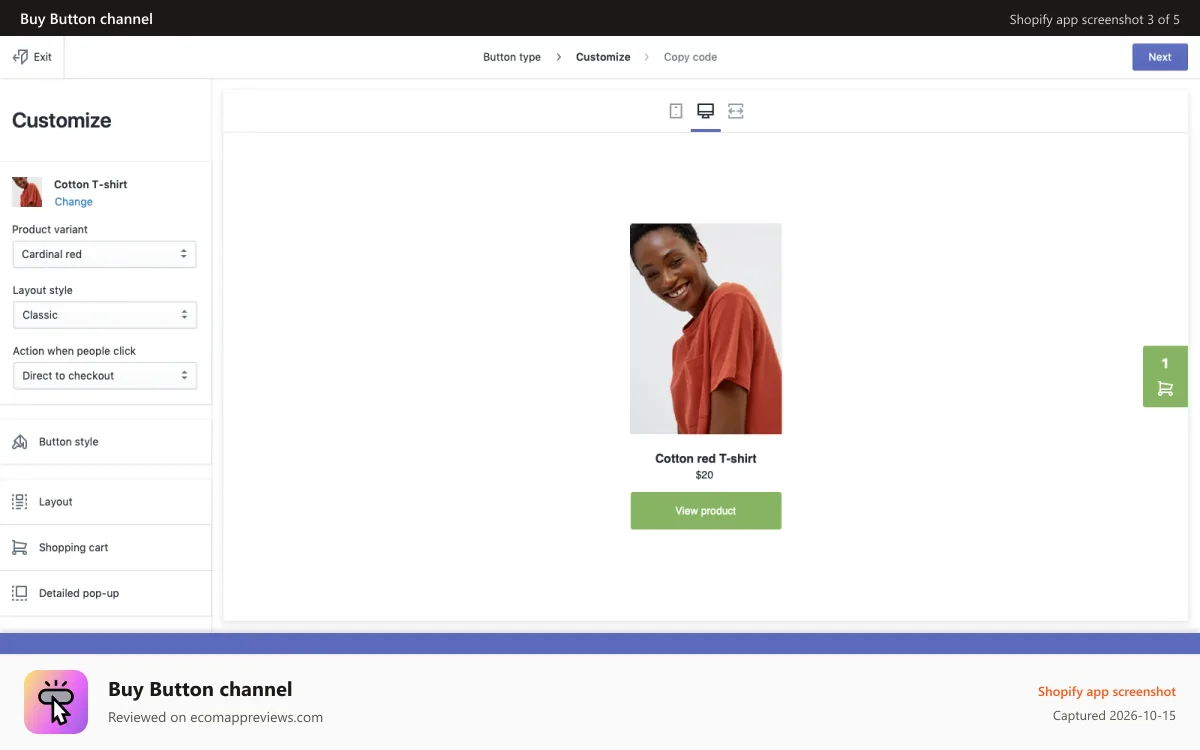
Task: Open the Action when people click dropdown
Action: [104, 376]
